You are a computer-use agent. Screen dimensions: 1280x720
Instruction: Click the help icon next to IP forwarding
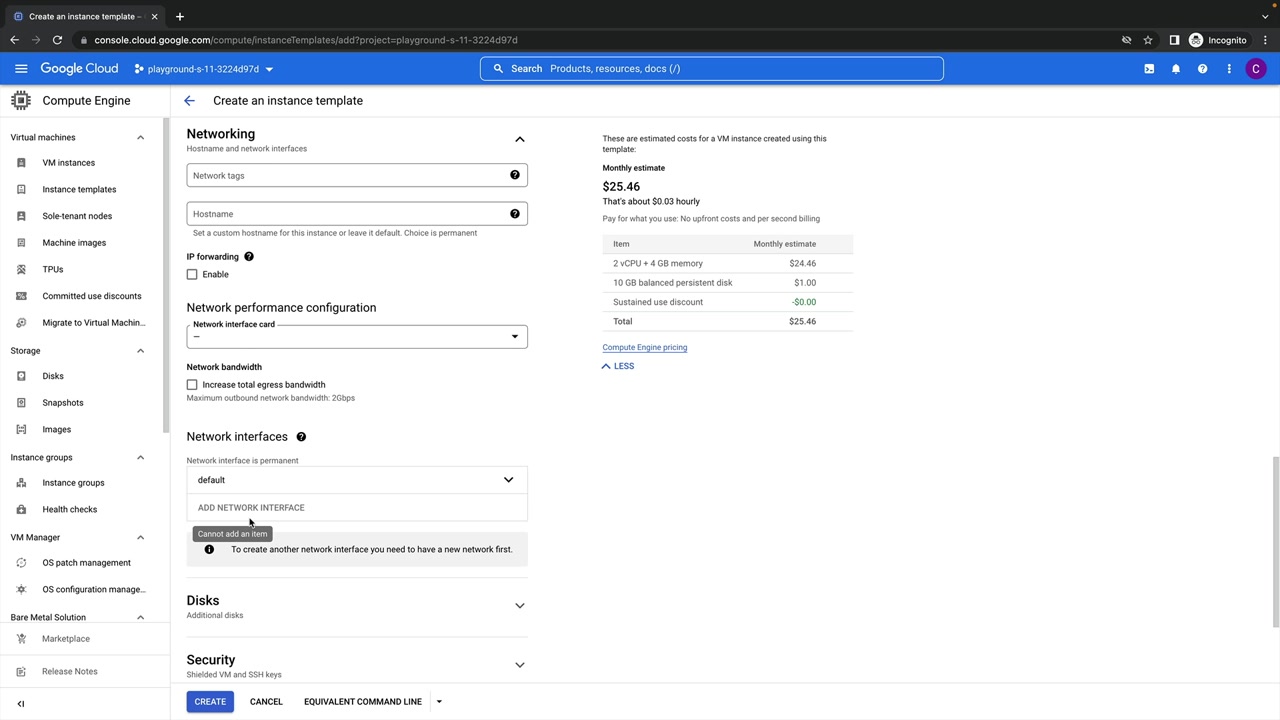249,257
